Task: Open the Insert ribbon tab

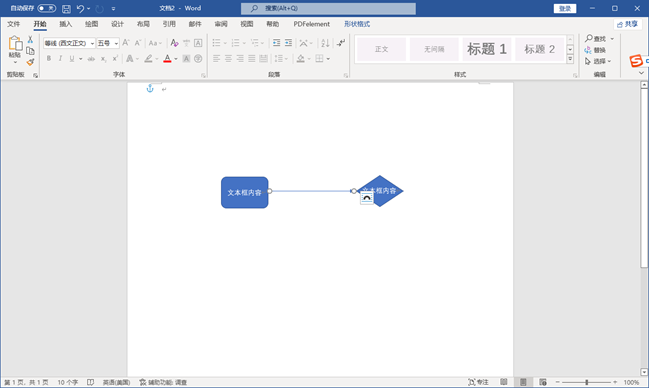Action: (x=65, y=24)
